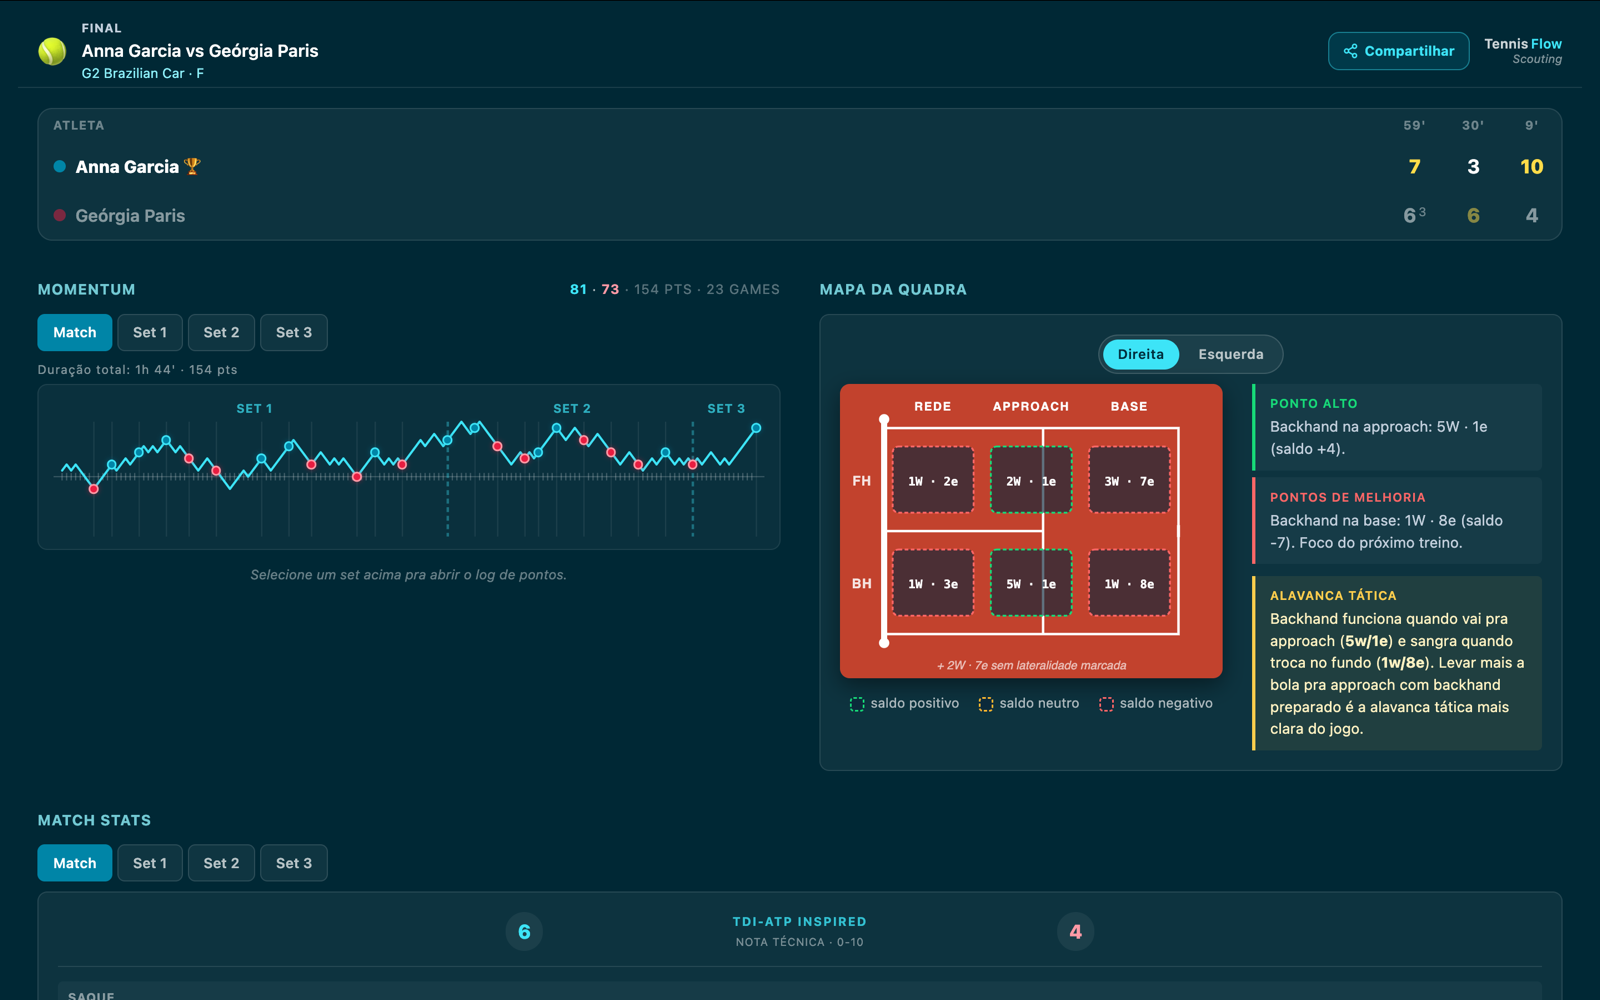Switch court map to Direita
Screen dimensions: 1600x1000
(1141, 354)
